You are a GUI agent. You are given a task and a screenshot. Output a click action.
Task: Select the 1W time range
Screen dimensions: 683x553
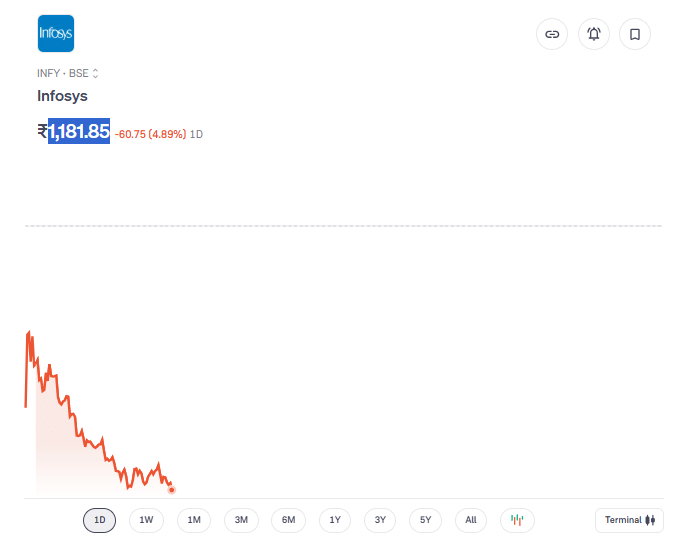[x=146, y=520]
